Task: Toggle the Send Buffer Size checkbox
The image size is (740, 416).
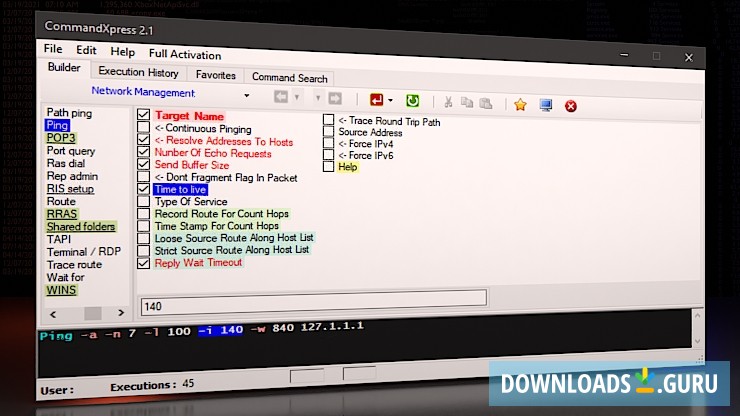Action: click(143, 164)
